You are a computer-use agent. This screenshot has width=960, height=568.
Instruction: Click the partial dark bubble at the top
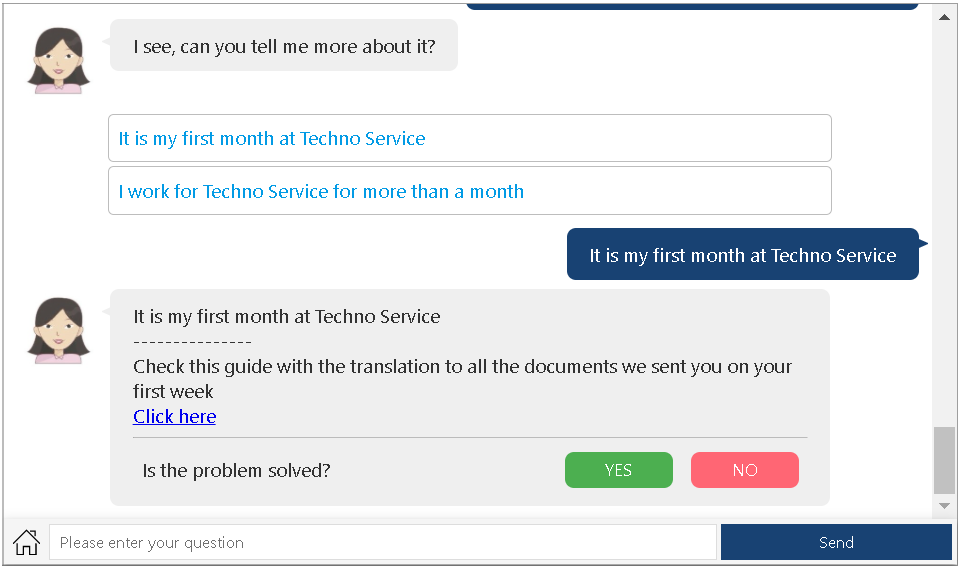pyautogui.click(x=692, y=6)
